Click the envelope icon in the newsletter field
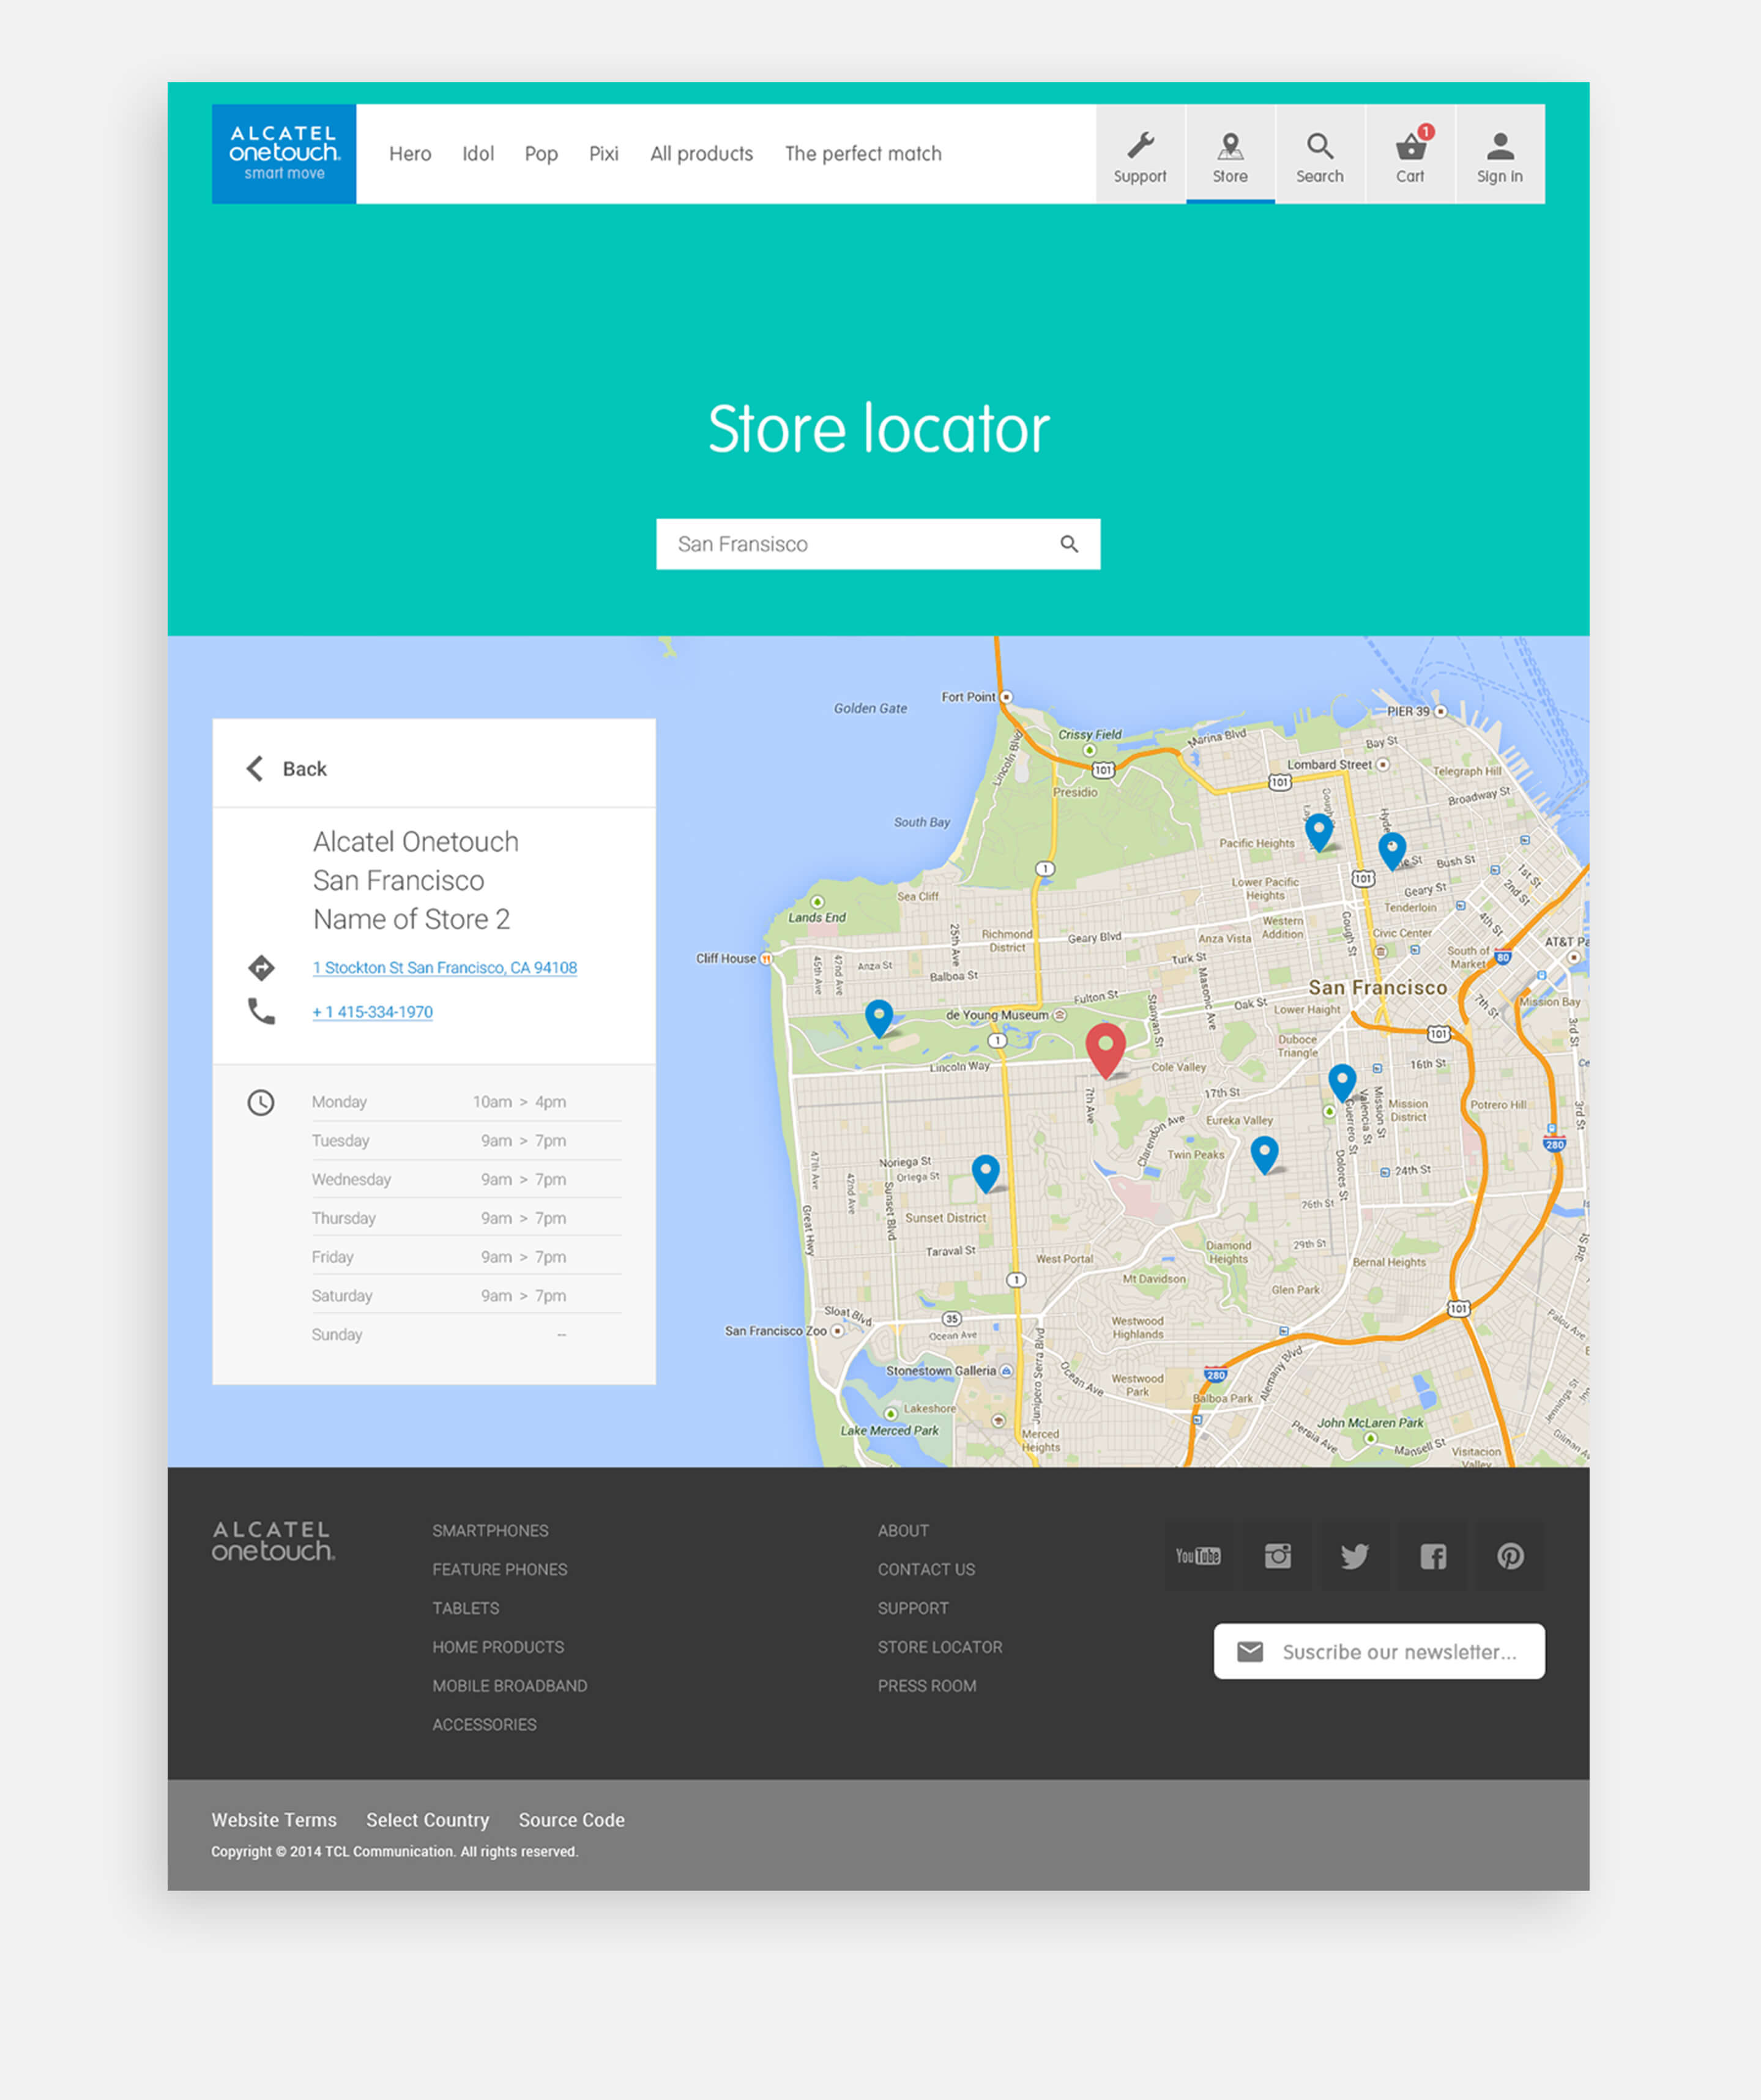The height and width of the screenshot is (2100, 1761). pyautogui.click(x=1250, y=1652)
